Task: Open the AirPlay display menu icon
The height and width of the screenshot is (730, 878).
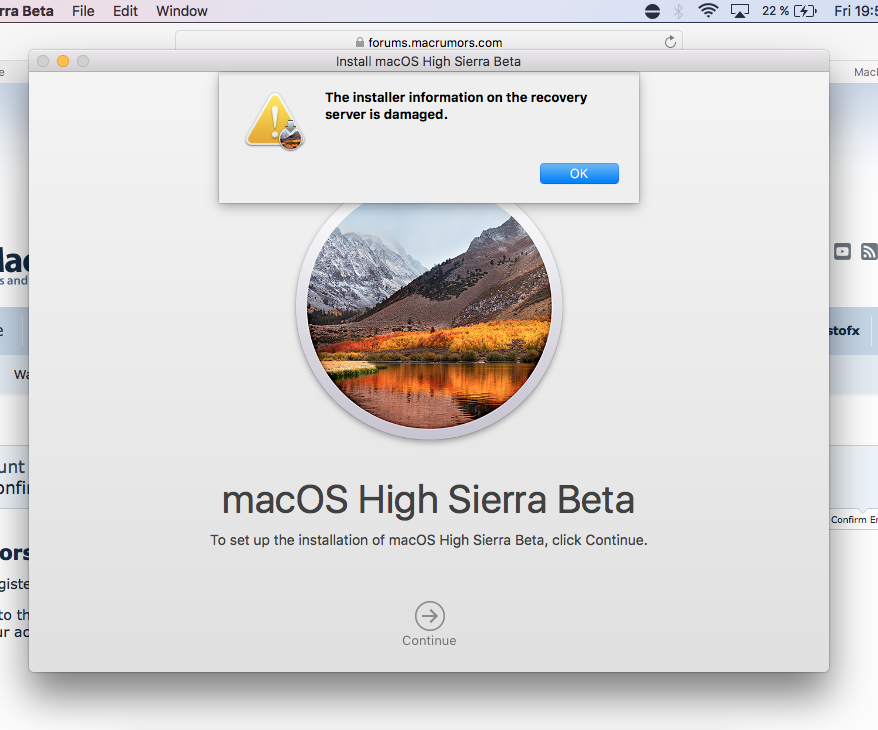Action: coord(740,11)
